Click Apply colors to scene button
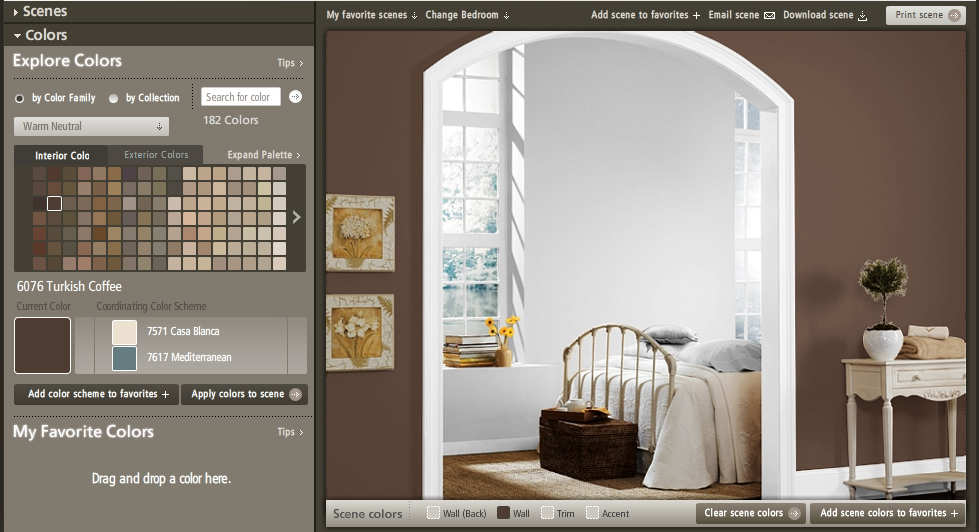The image size is (979, 532). [x=245, y=394]
